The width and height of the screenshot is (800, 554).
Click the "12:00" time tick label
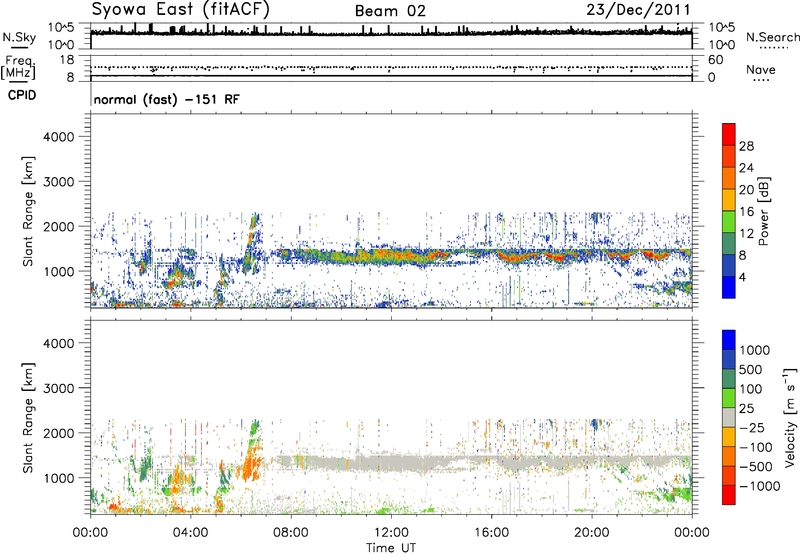point(391,533)
